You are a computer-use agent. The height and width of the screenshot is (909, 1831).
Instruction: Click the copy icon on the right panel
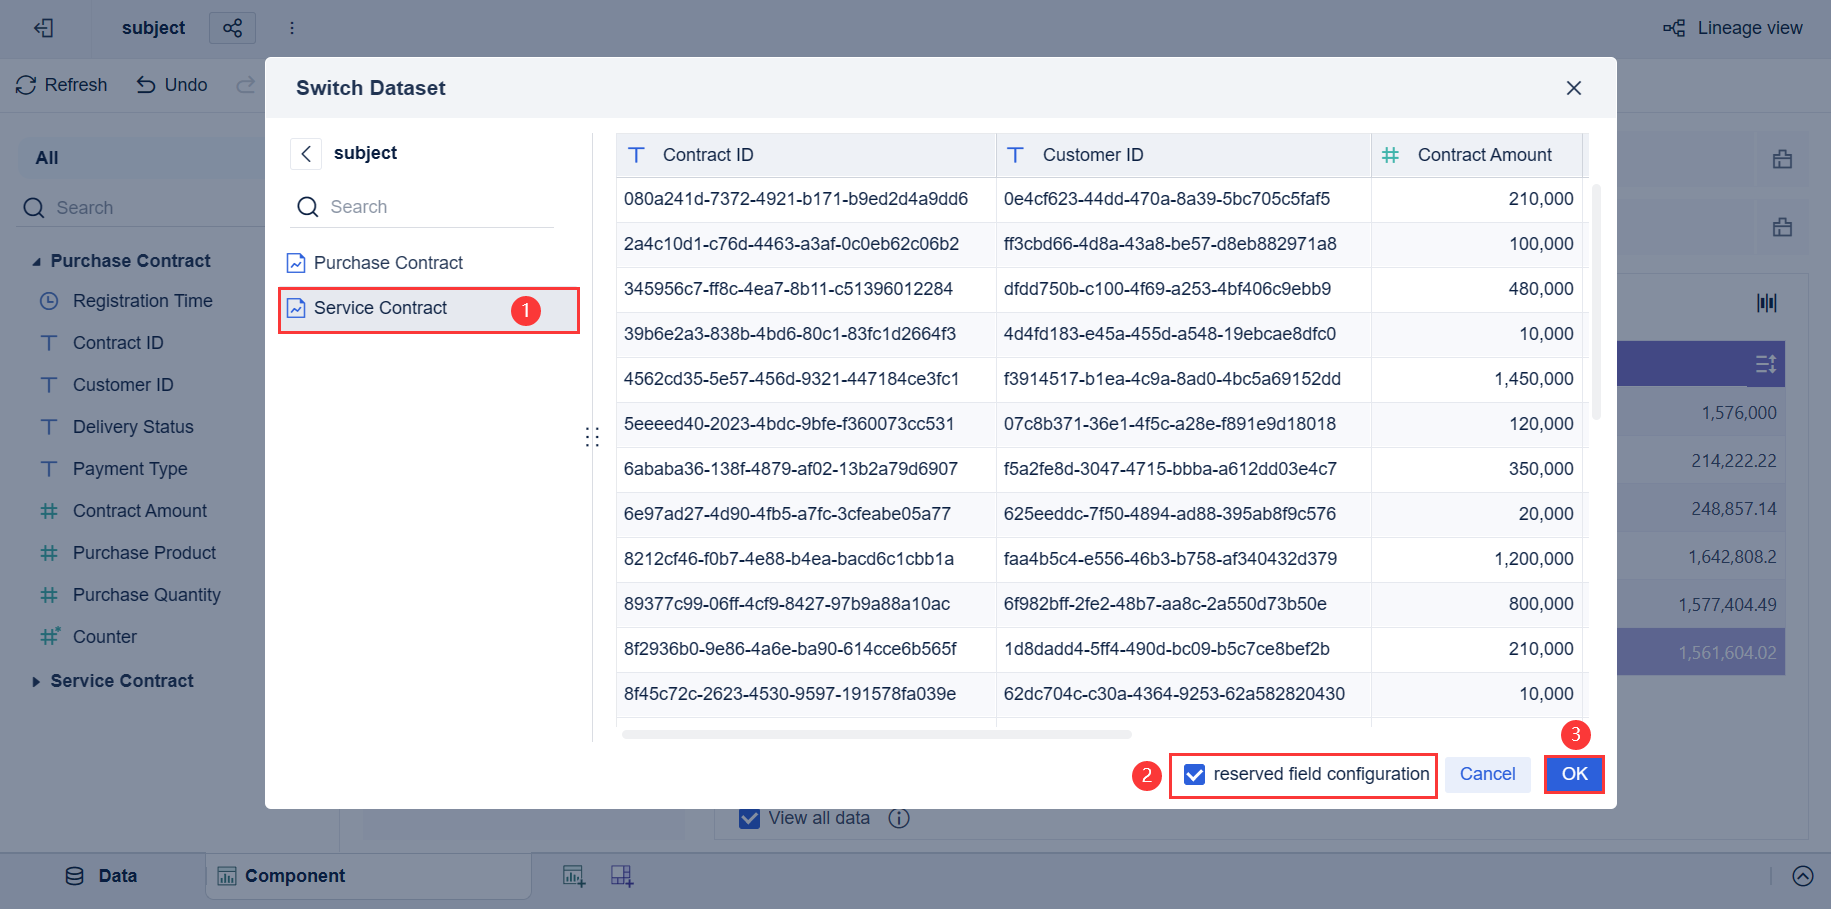point(1783,158)
